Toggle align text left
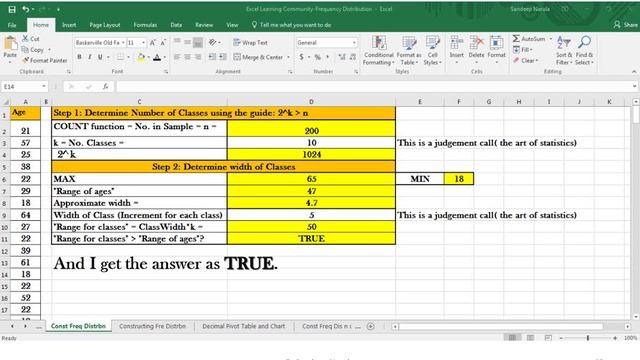Screen dimensions: 640x360 [x=177, y=57]
